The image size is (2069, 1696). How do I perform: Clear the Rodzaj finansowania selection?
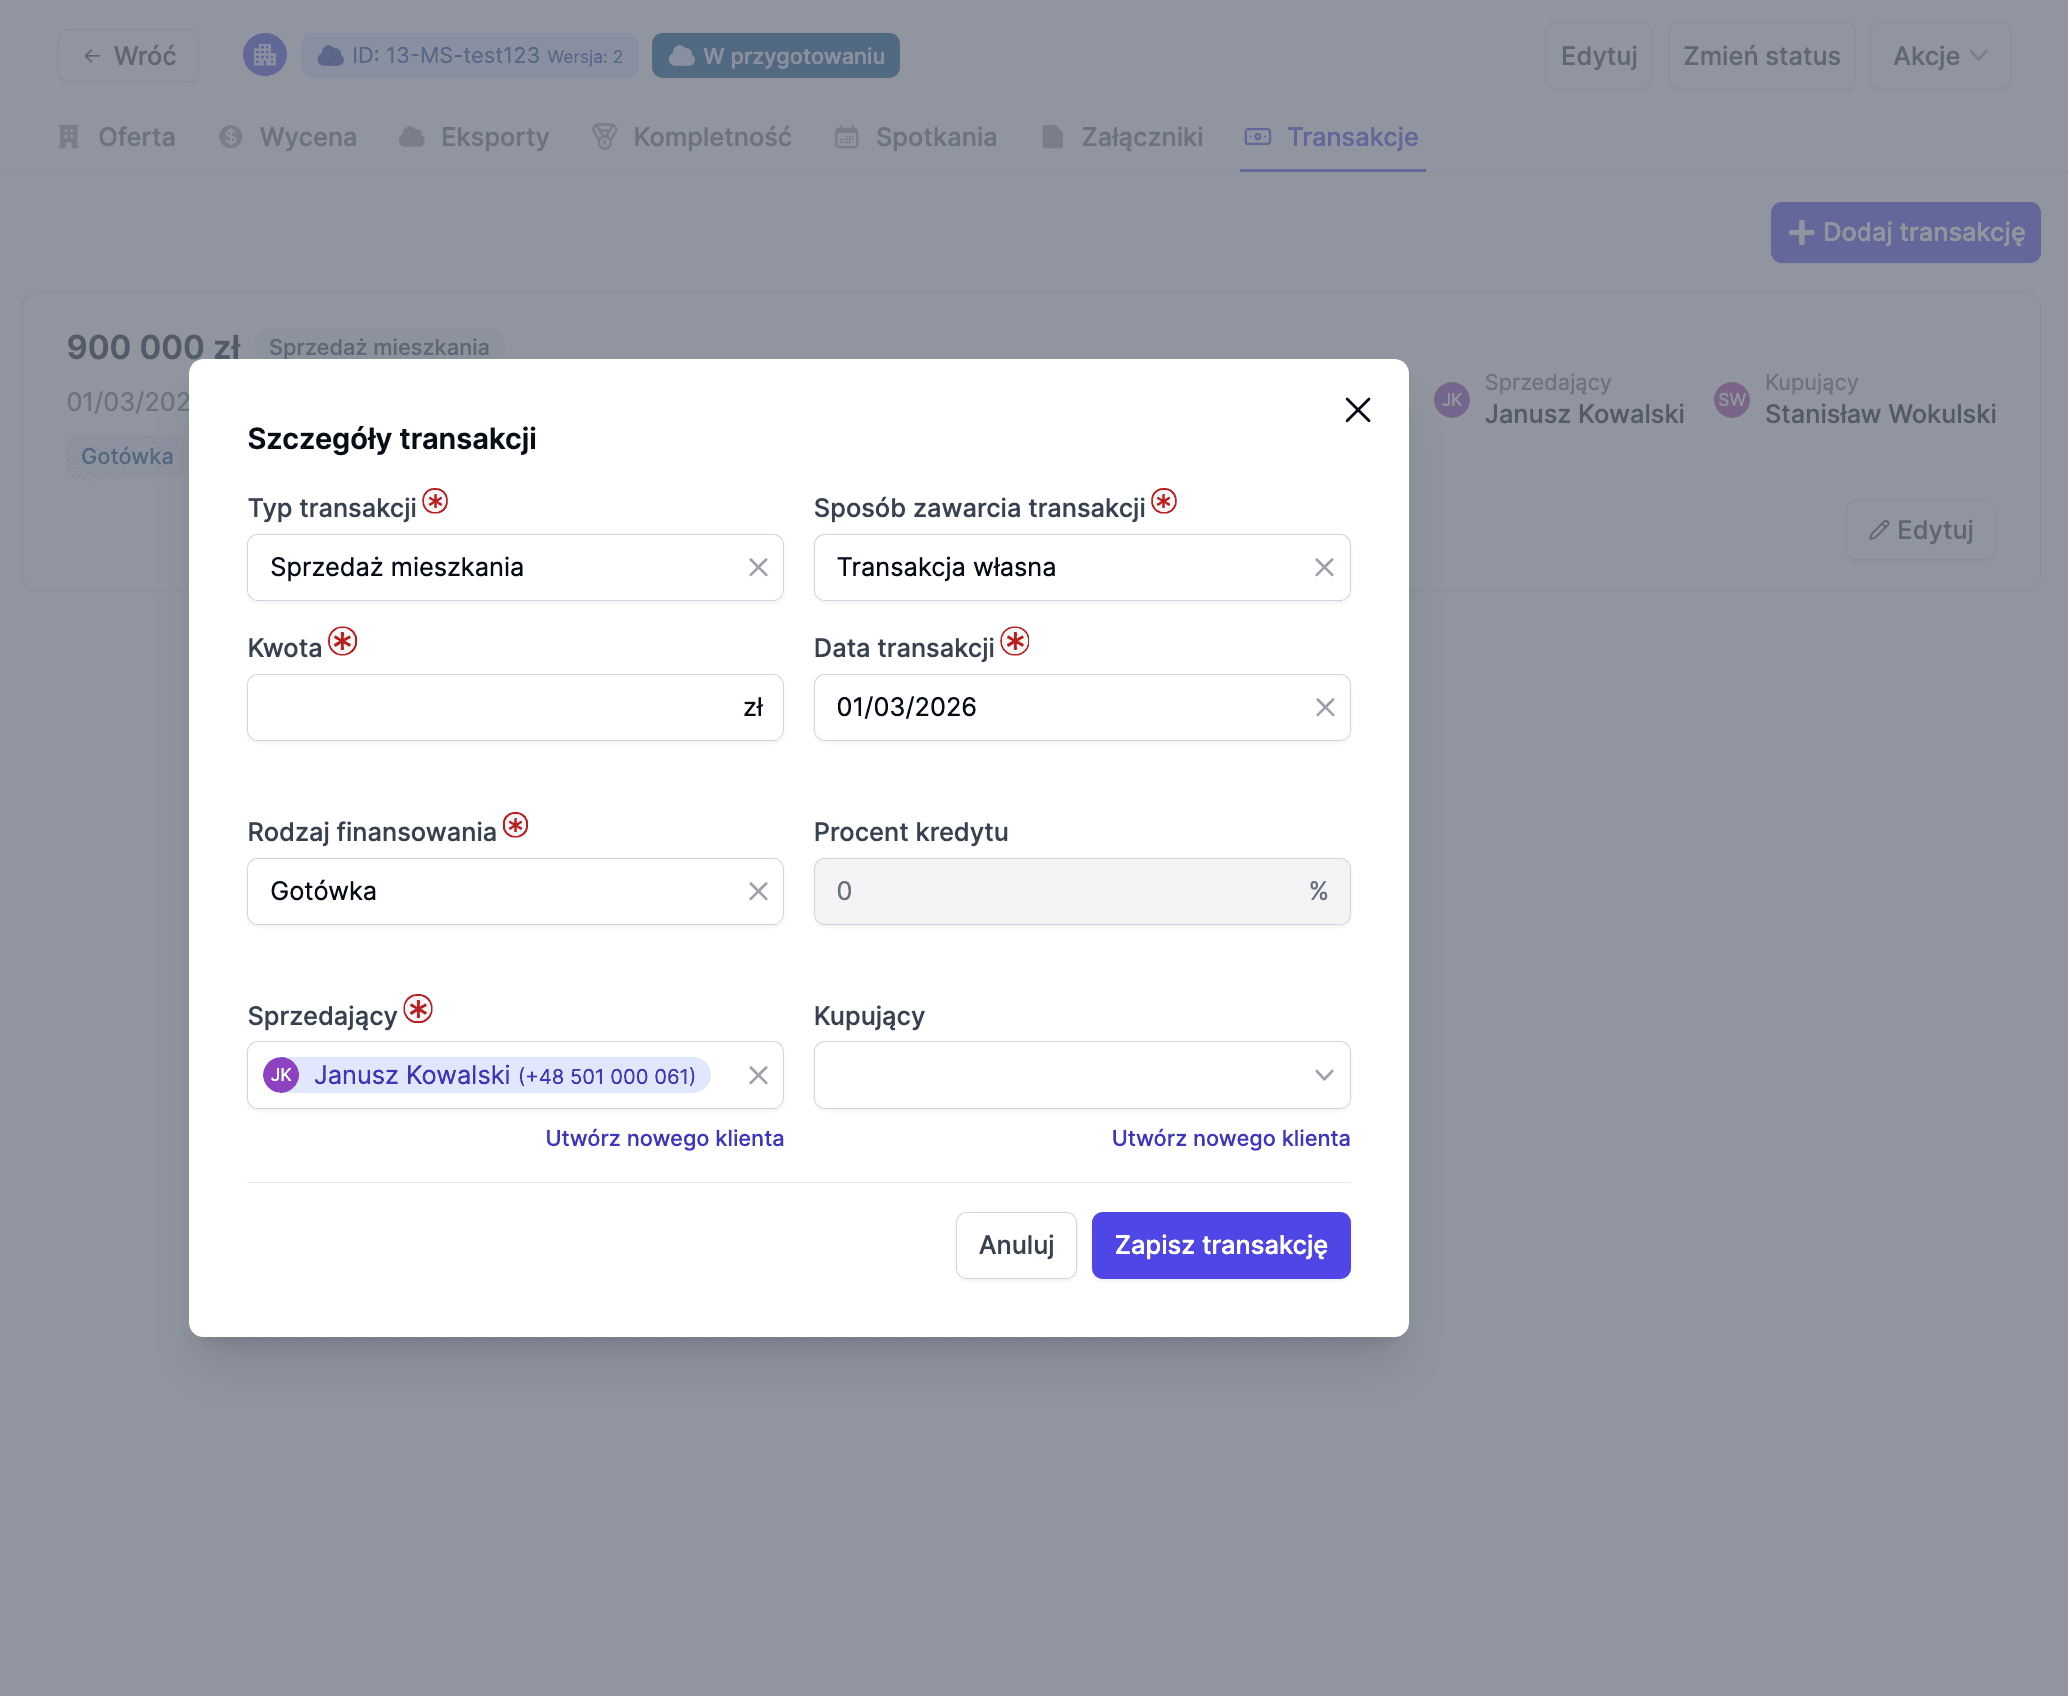click(x=758, y=892)
